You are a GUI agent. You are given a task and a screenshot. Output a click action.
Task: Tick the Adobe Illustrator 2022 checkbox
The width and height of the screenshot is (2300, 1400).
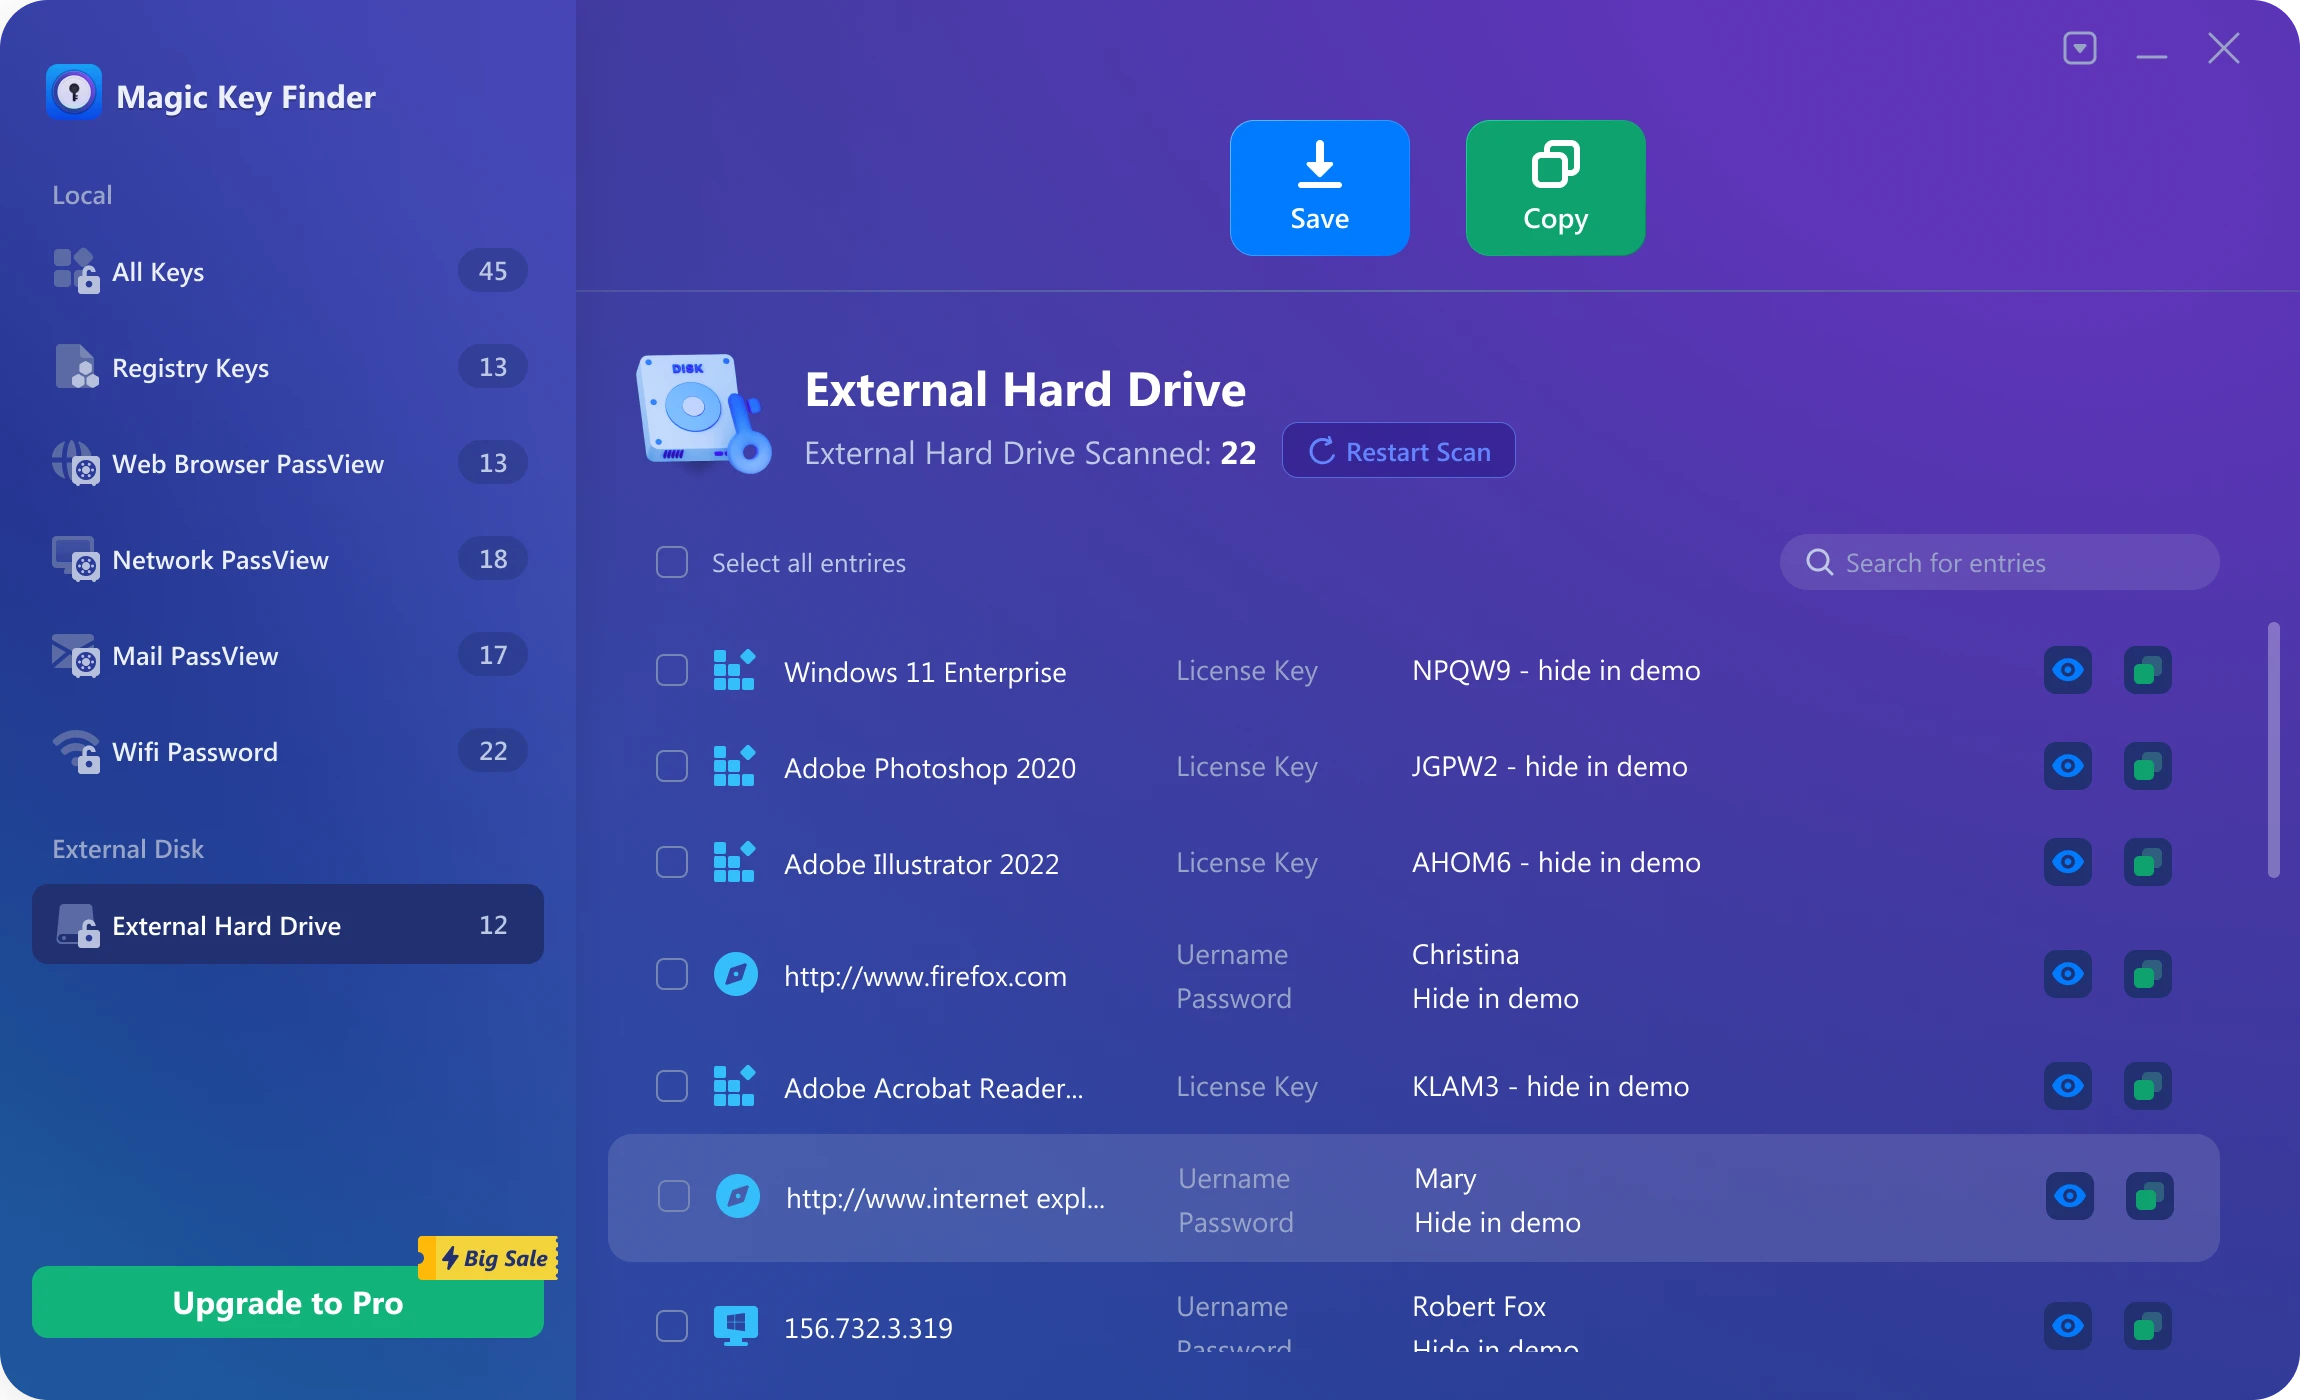[672, 862]
